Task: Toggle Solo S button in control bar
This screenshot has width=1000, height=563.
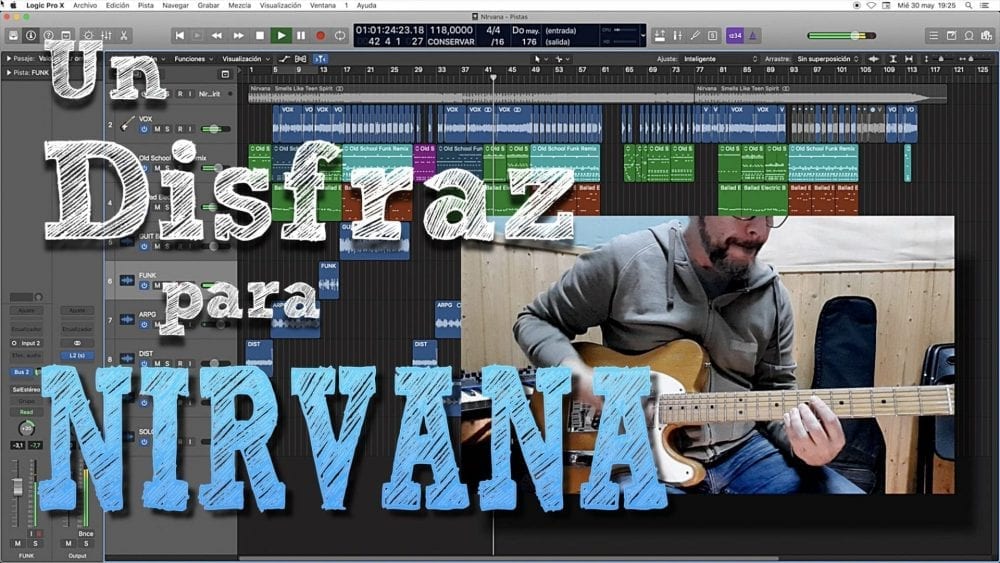Action: coord(713,36)
